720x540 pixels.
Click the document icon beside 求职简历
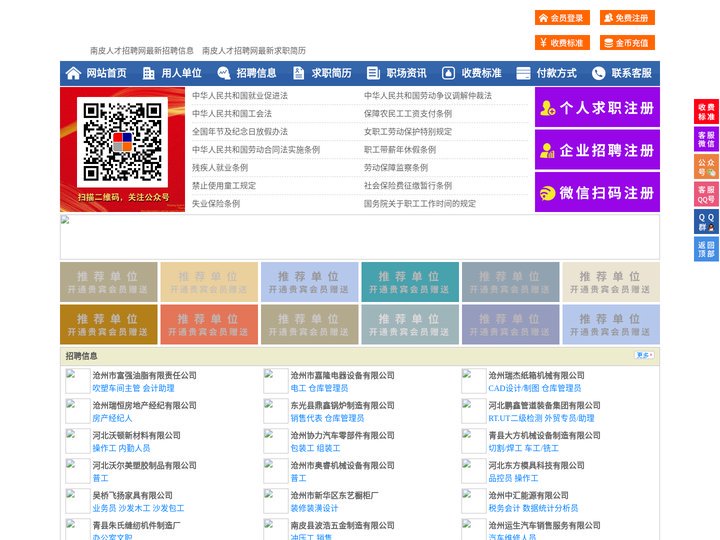pos(298,73)
